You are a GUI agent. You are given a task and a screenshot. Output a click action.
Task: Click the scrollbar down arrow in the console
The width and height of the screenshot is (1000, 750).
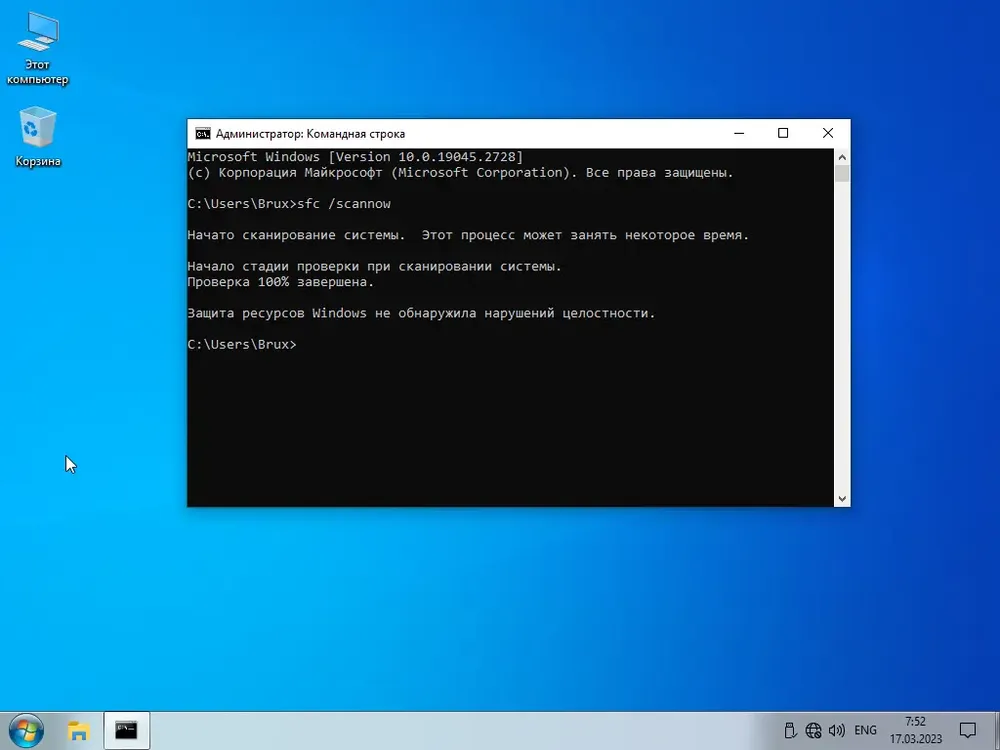[842, 499]
